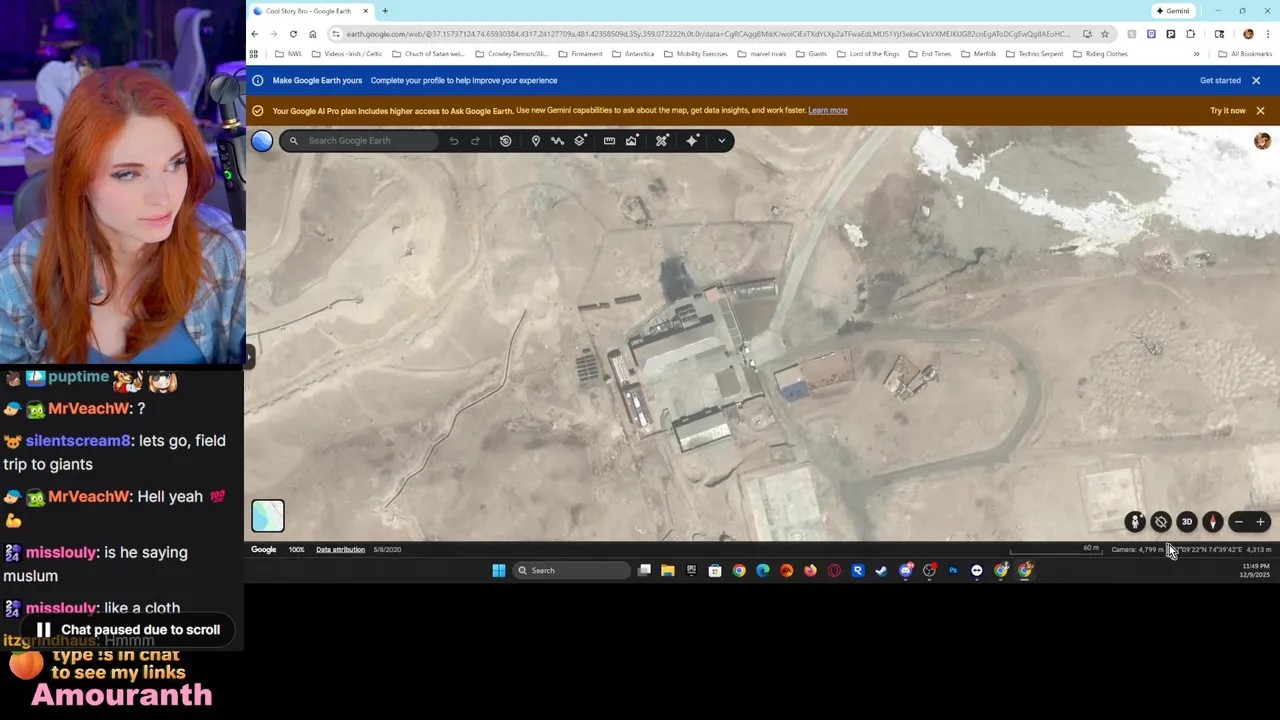
Task: Click the satellite design tool icon
Action: pyautogui.click(x=661, y=141)
